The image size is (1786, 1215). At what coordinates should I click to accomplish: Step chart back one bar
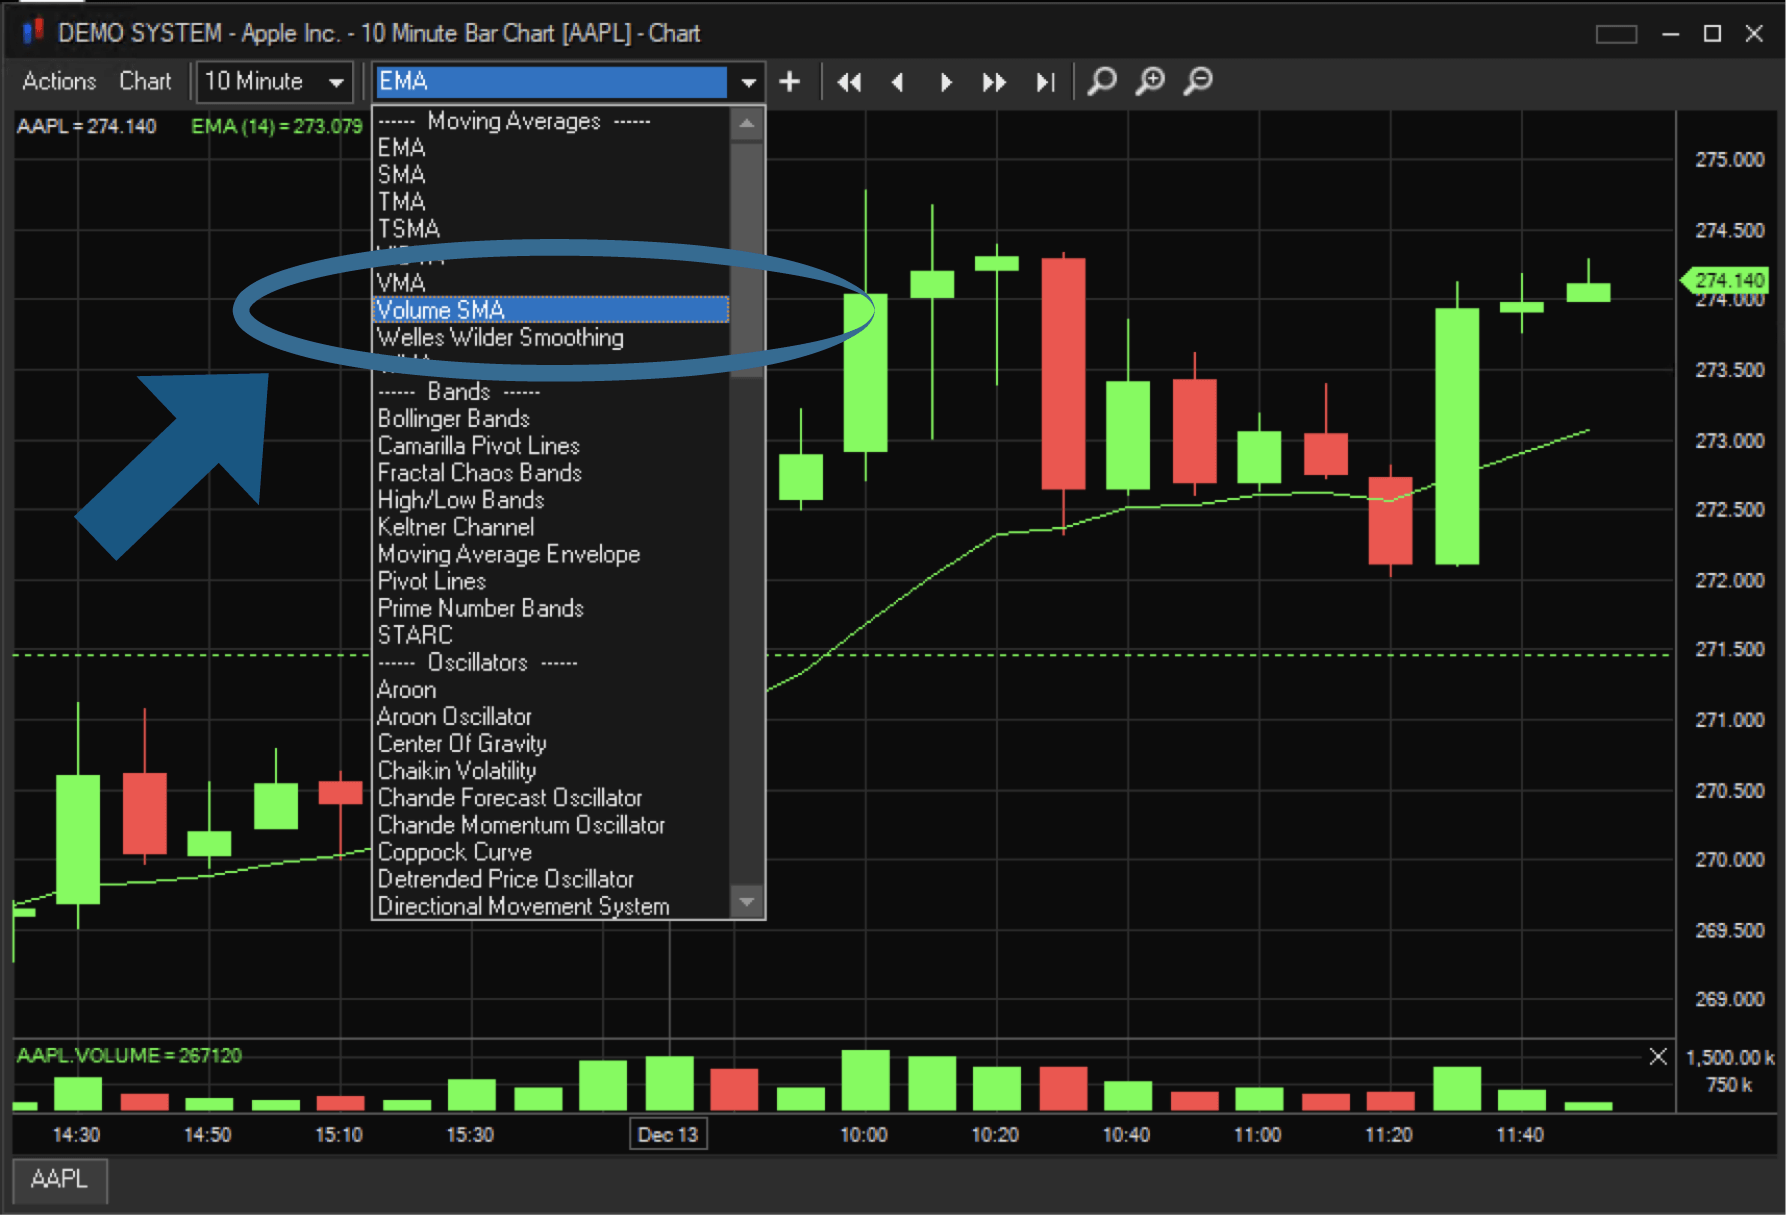pos(897,82)
